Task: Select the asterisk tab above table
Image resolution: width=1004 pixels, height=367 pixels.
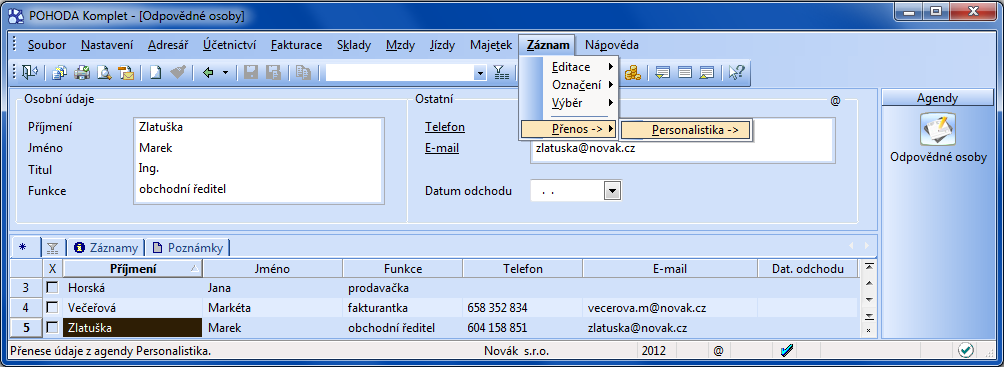Action: click(23, 247)
